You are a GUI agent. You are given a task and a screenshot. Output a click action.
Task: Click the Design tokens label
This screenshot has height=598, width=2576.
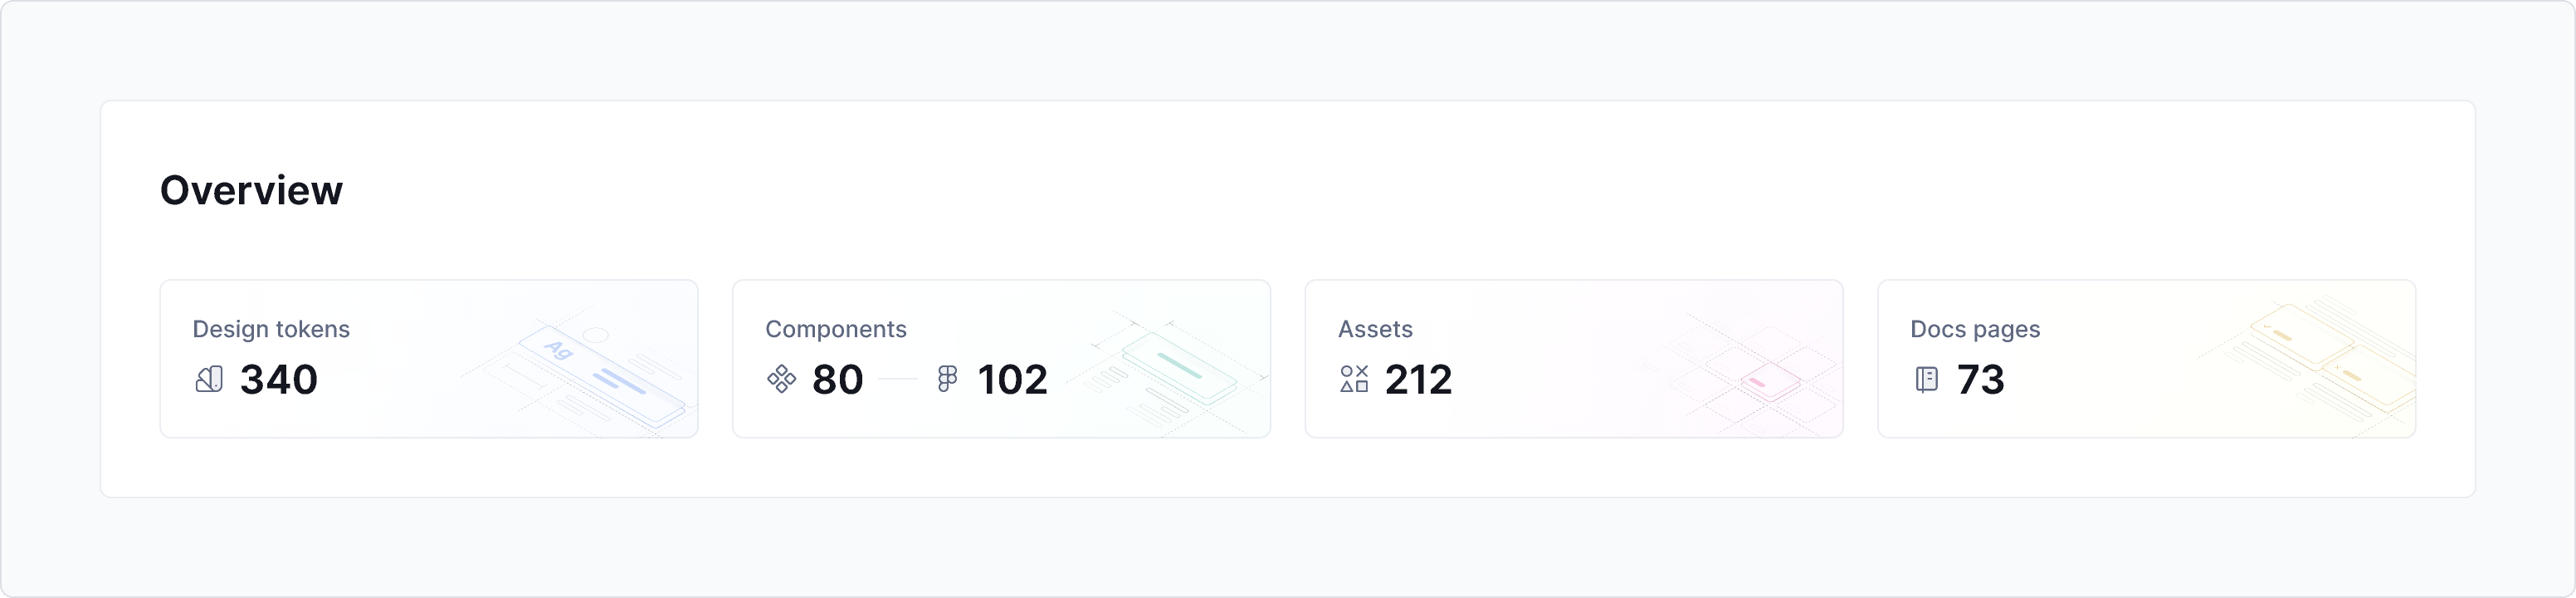point(272,328)
